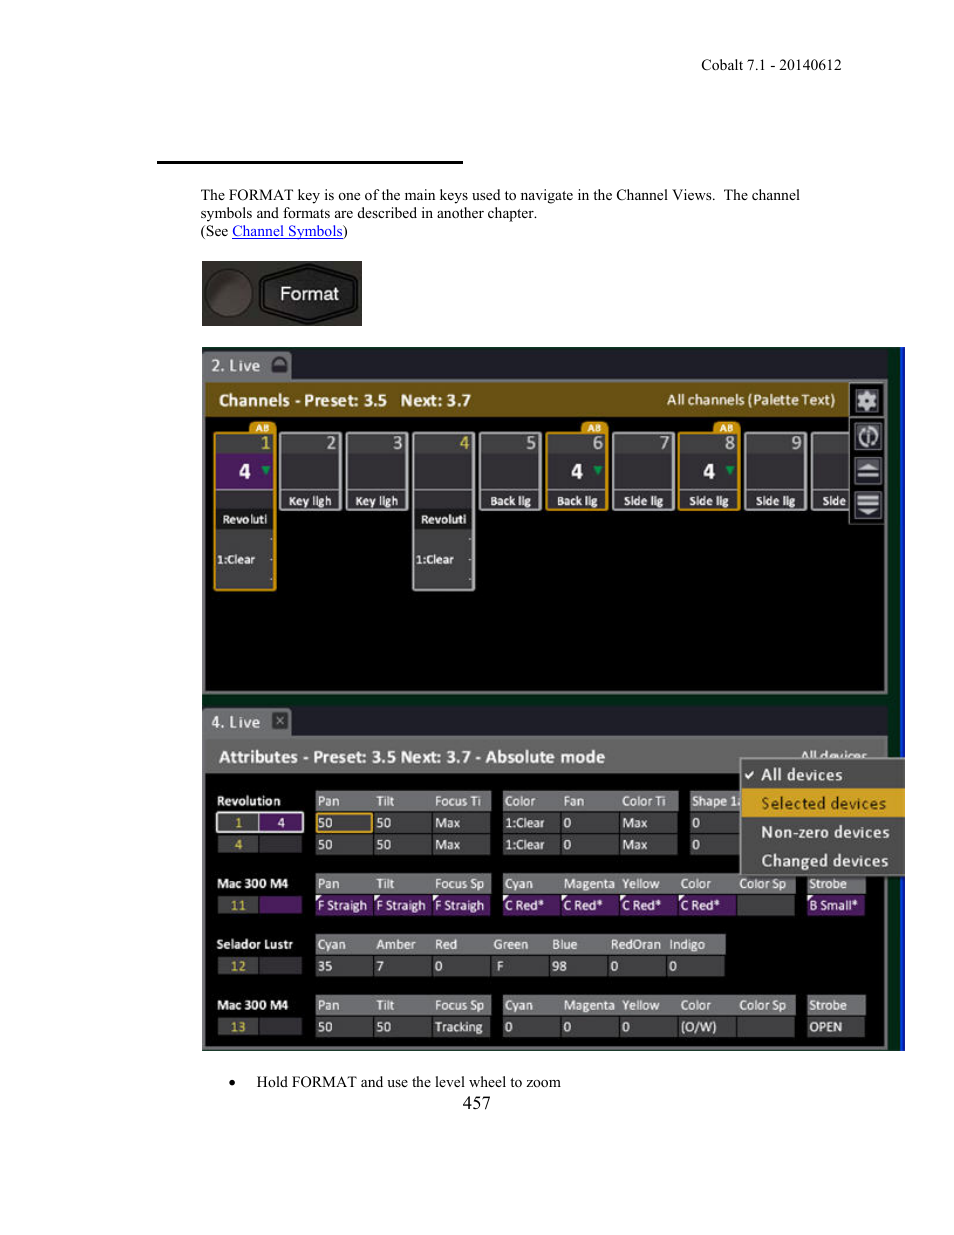Viewport: 954px width, 1235px height.
Task: Select channel 8 Side light tile
Action: 709,471
